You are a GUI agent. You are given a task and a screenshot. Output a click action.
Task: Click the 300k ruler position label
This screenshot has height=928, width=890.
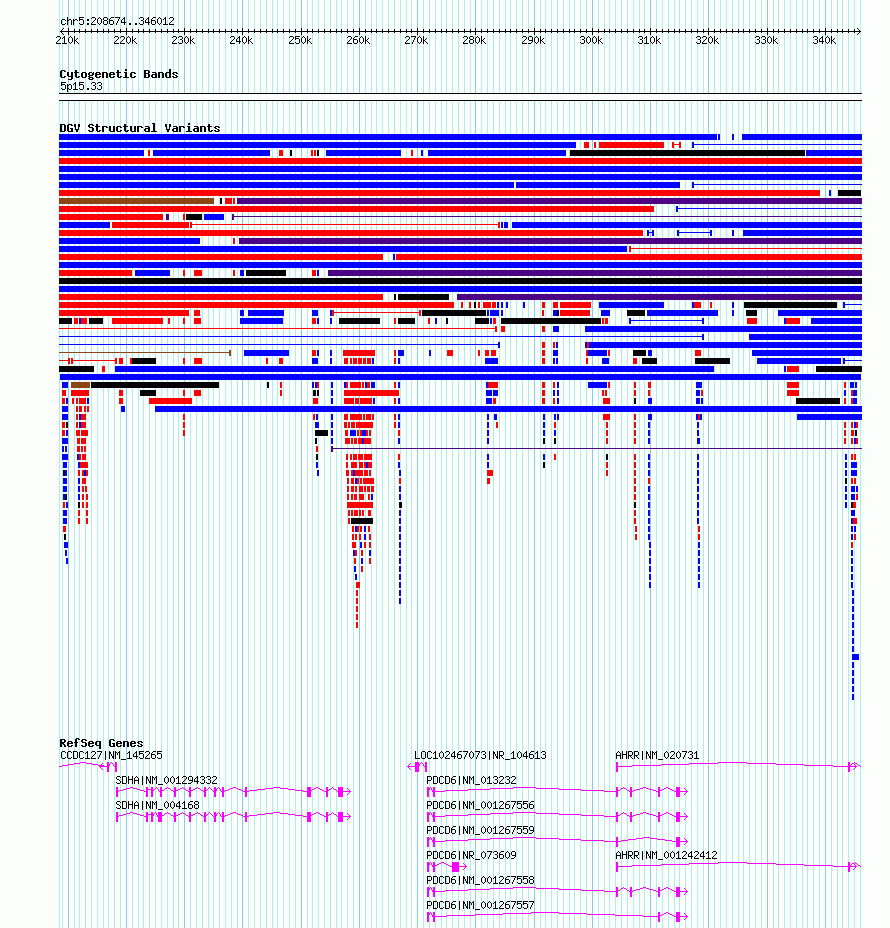(591, 40)
